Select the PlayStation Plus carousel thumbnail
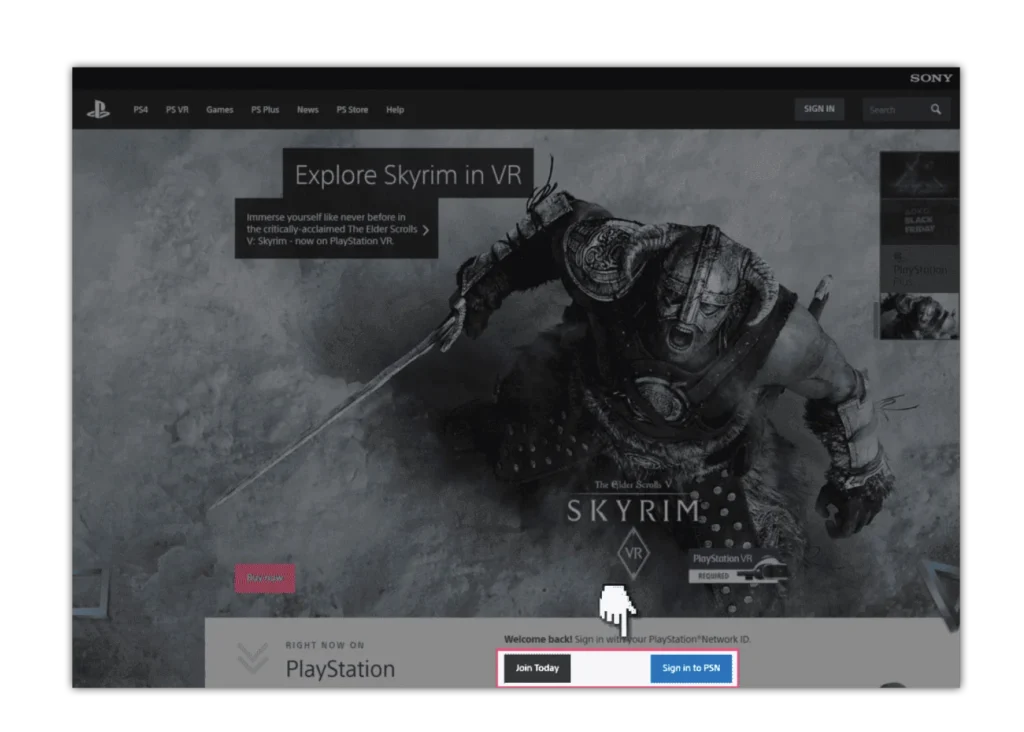This screenshot has width=1024, height=732. point(919,268)
